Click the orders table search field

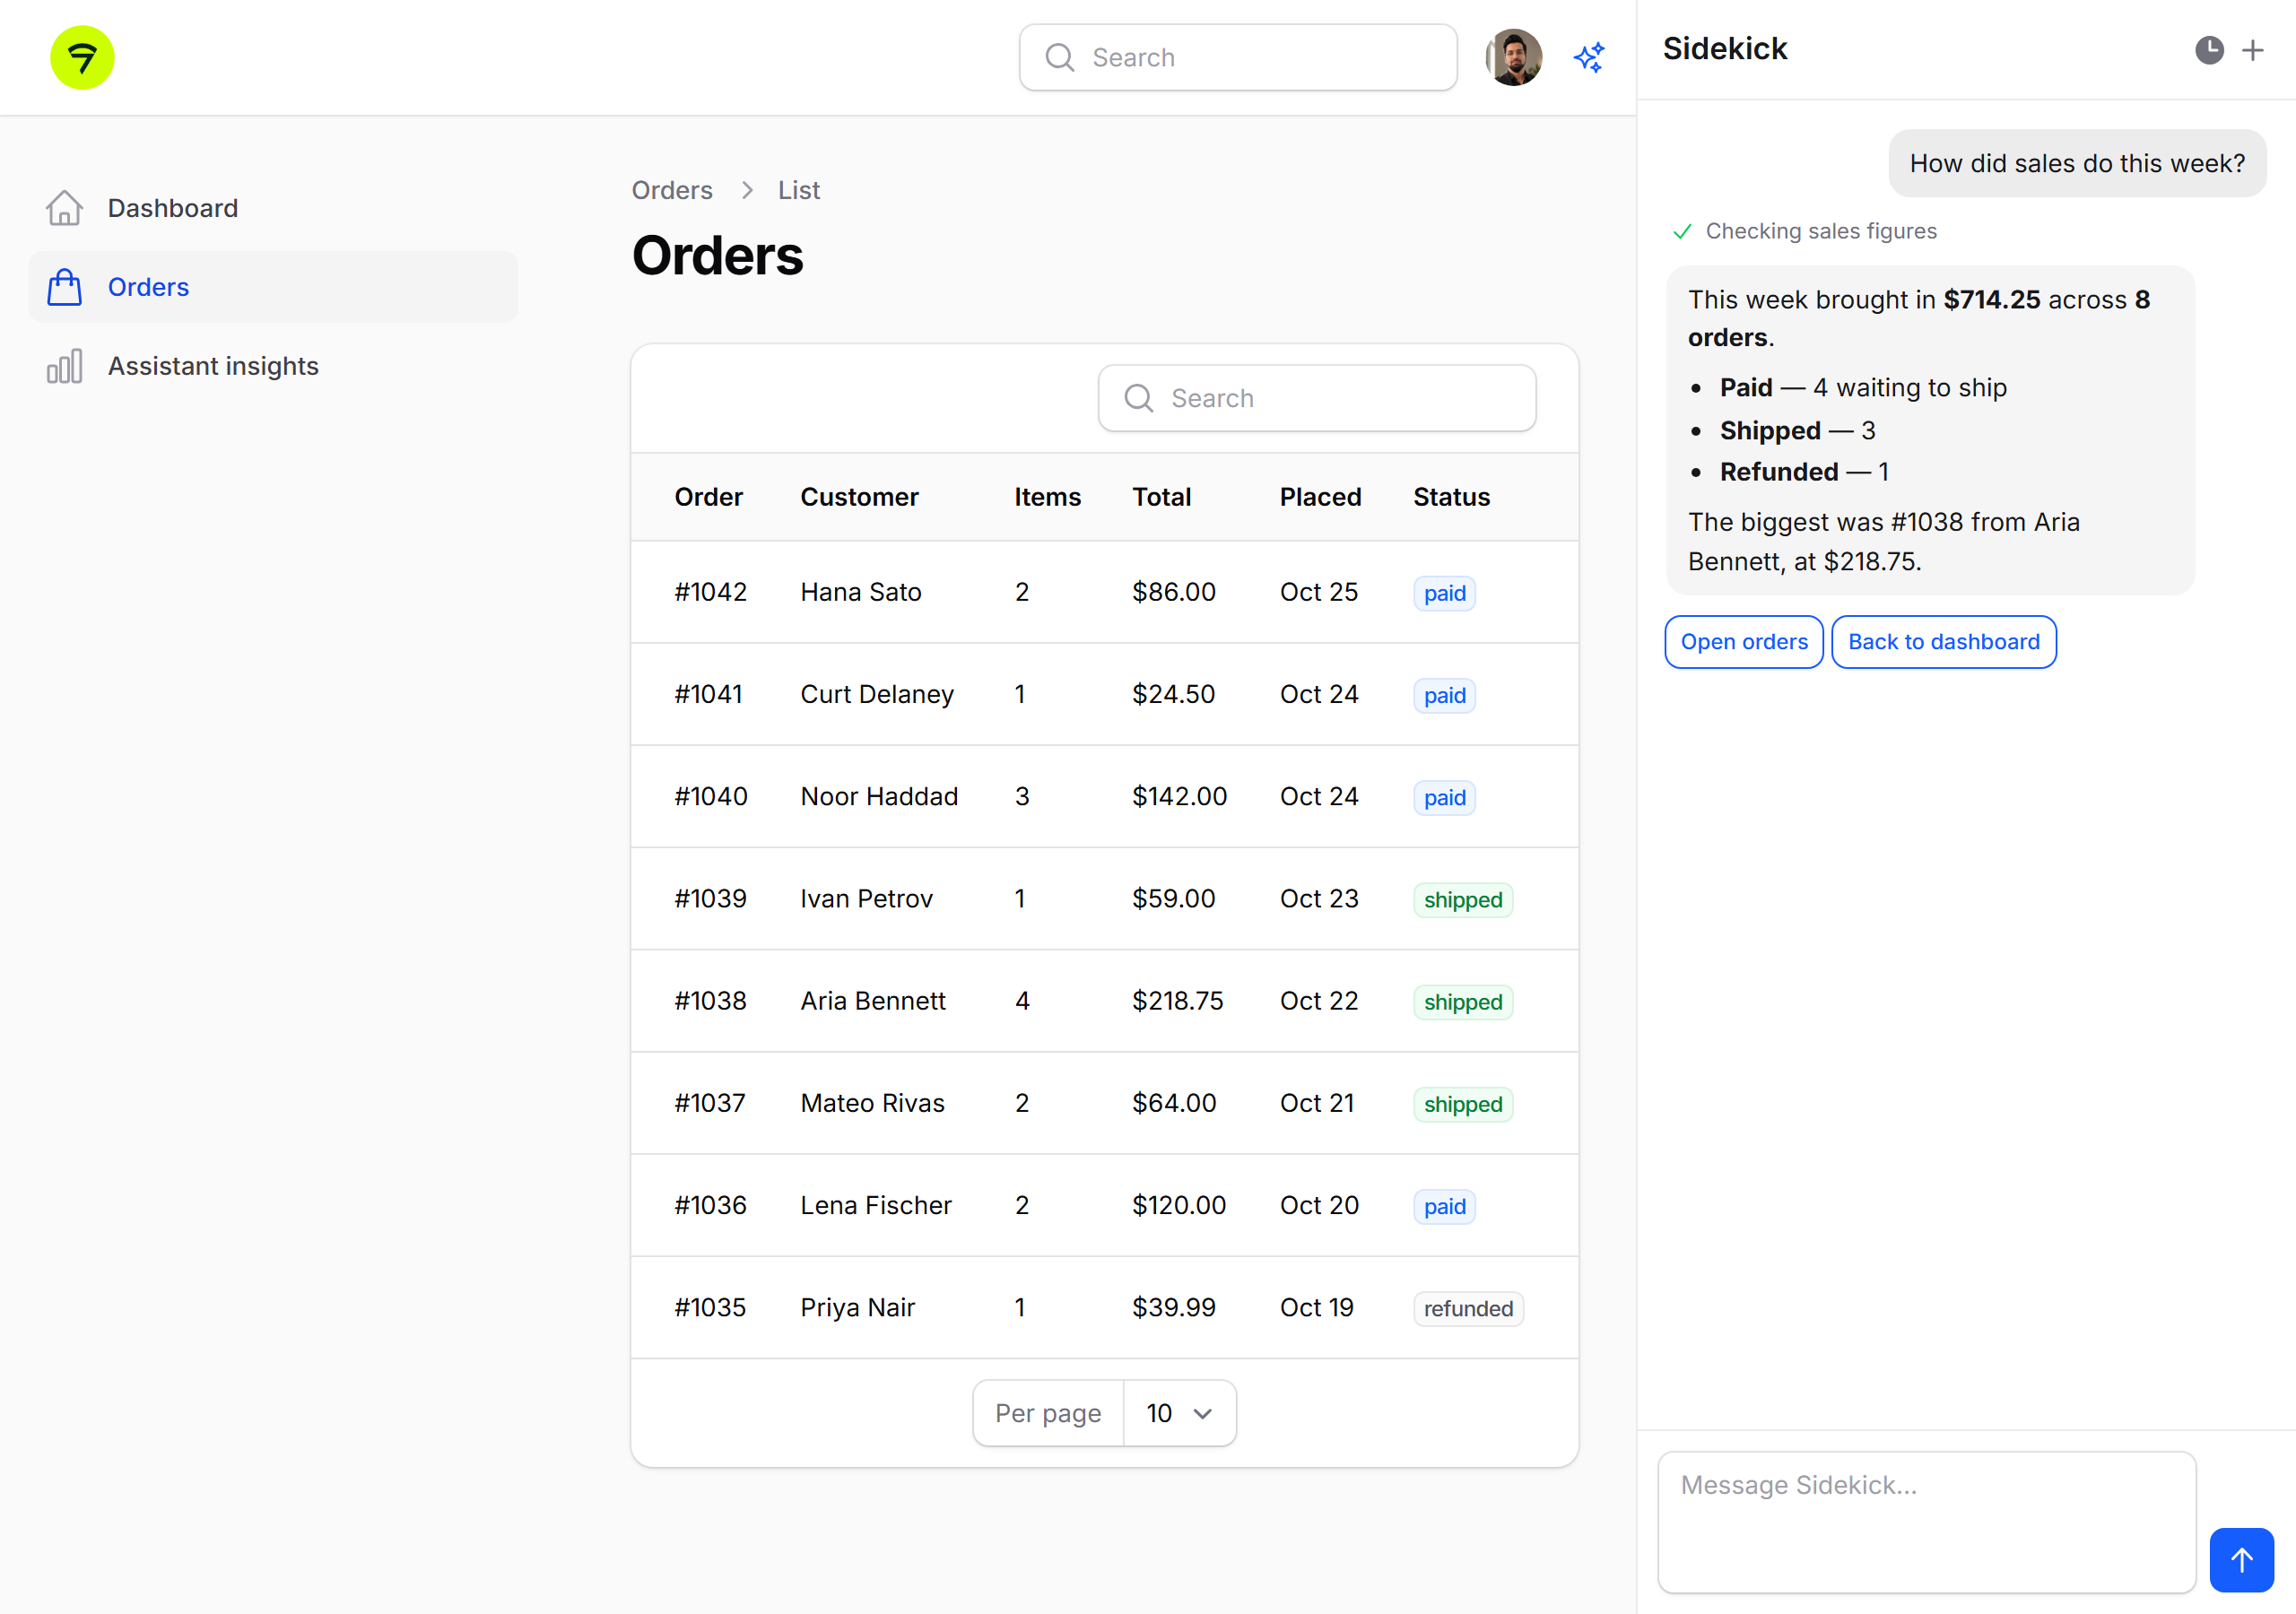[x=1317, y=398]
